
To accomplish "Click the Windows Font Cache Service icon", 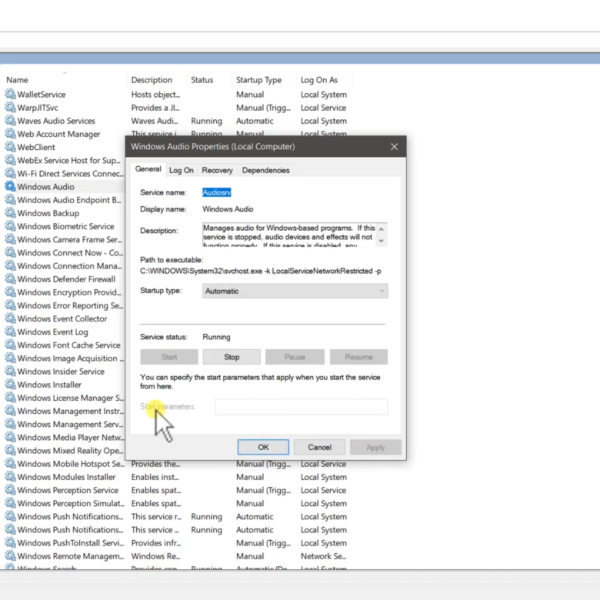I will coord(10,345).
